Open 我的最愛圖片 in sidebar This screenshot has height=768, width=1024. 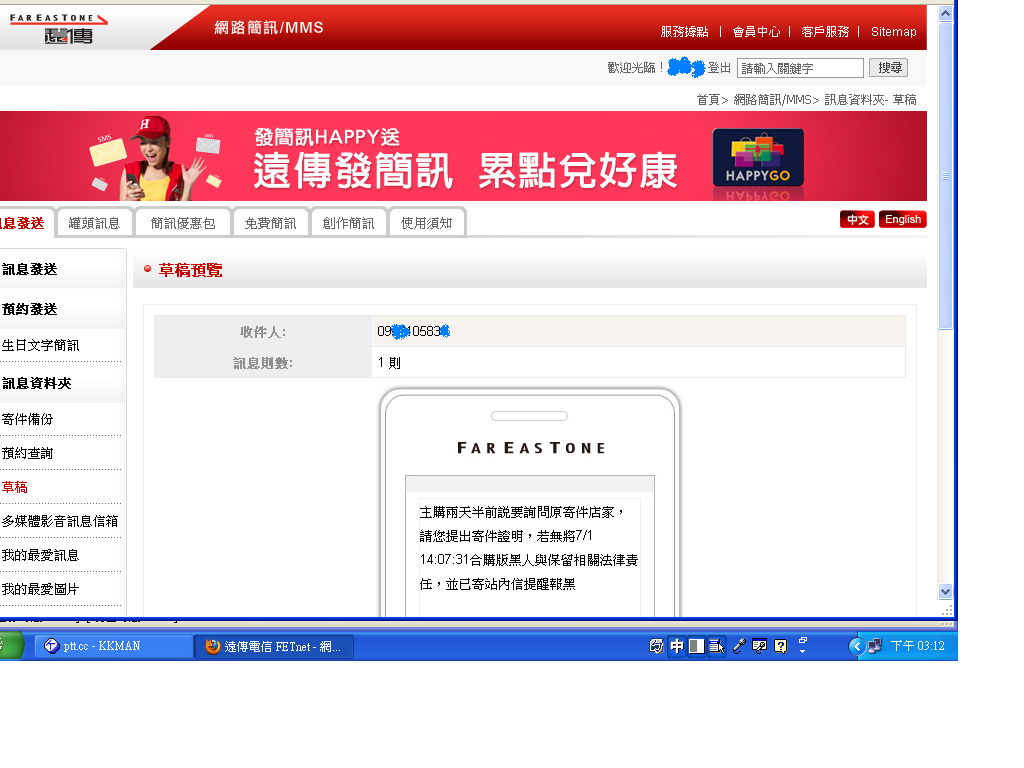(x=40, y=589)
